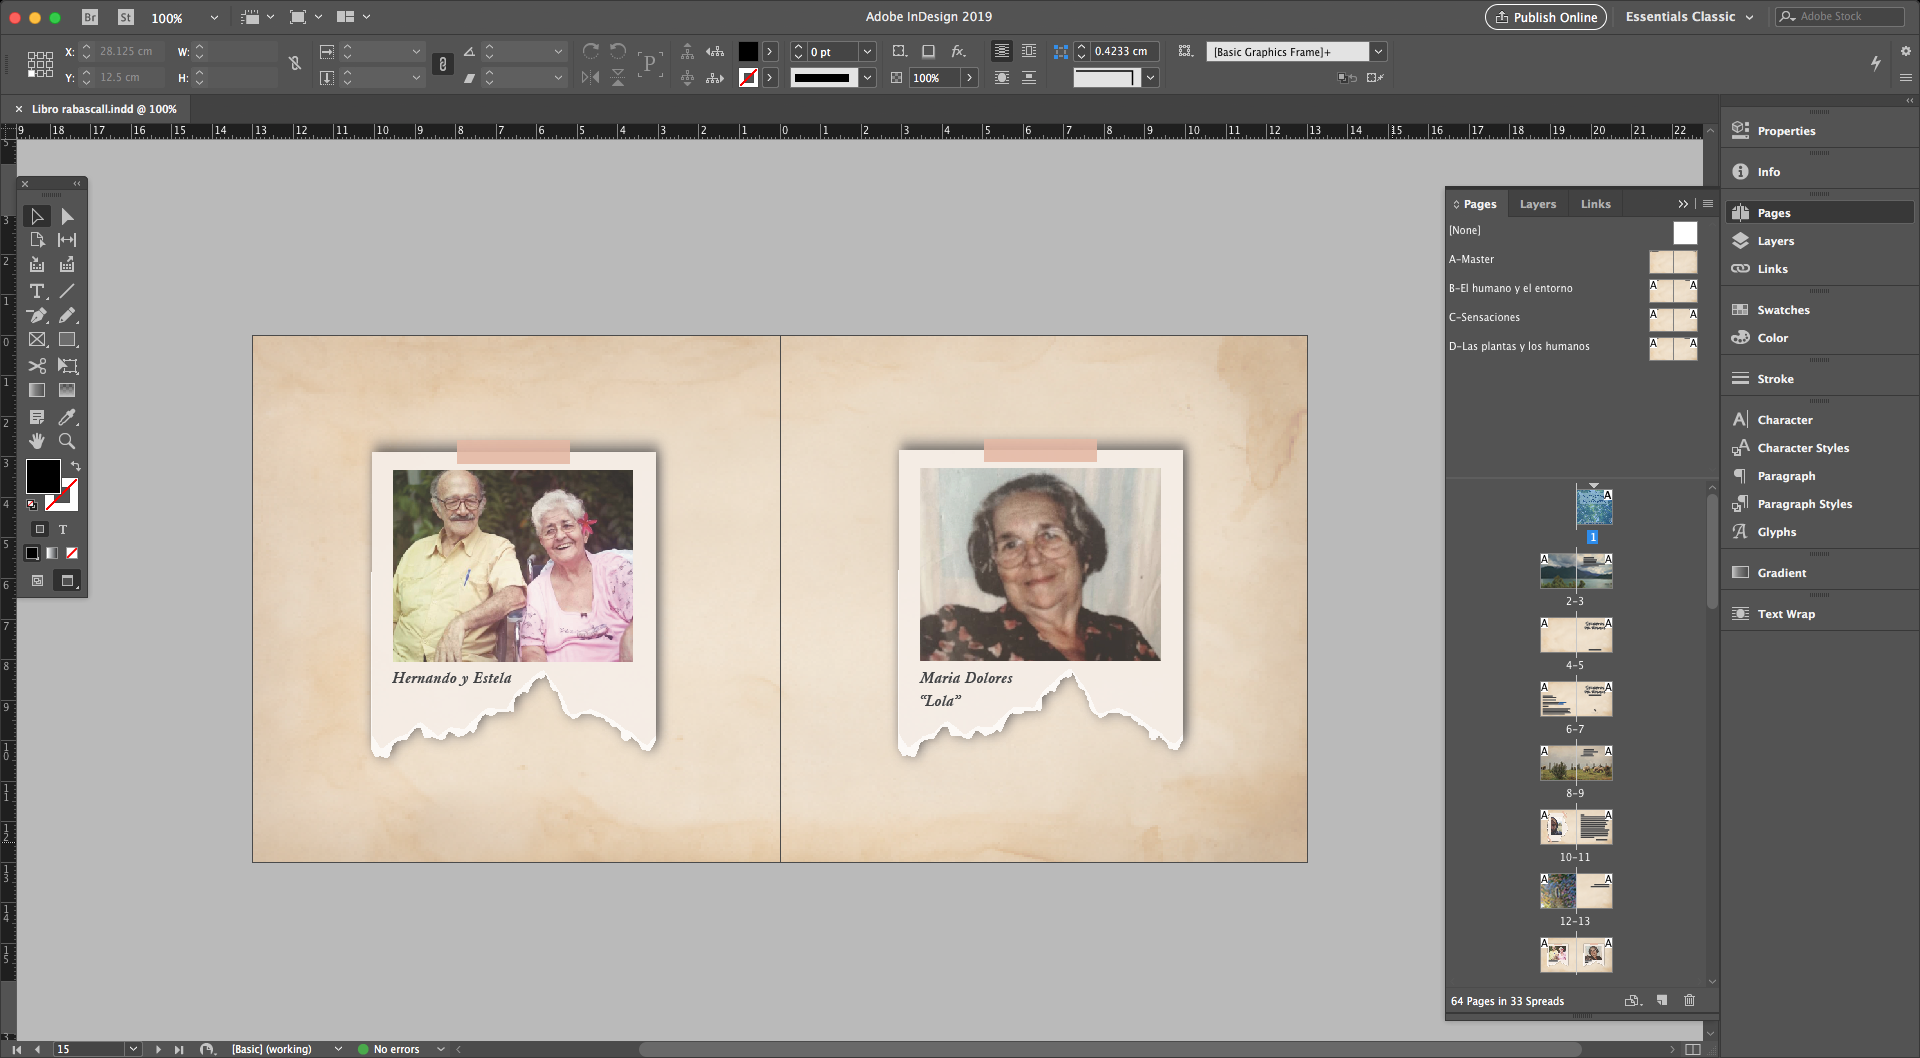
Task: Activate the Eyedropper tool
Action: coord(67,417)
